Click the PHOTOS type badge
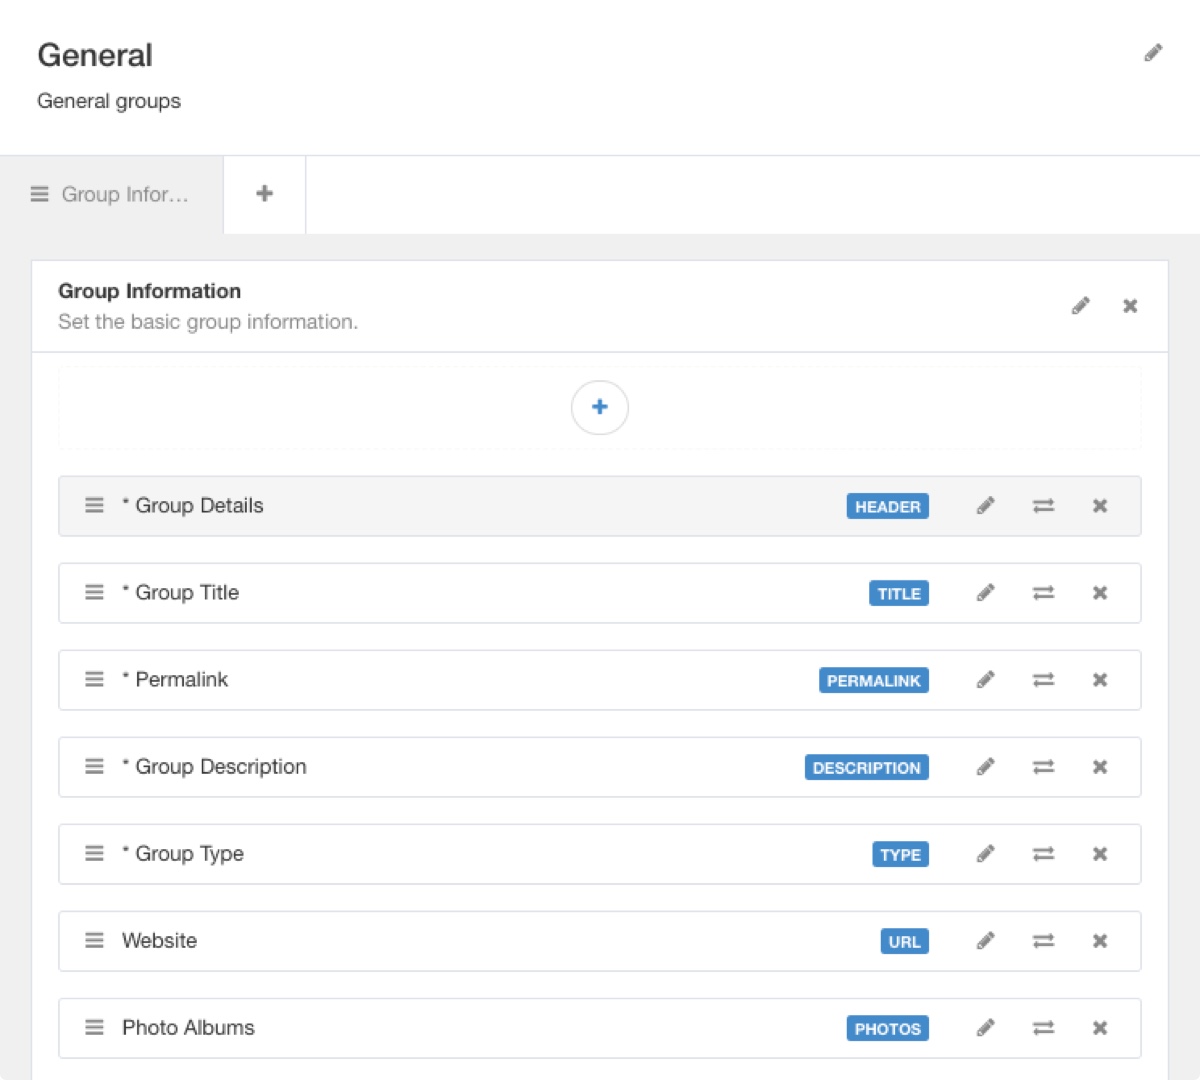Image resolution: width=1200 pixels, height=1080 pixels. pyautogui.click(x=888, y=1028)
